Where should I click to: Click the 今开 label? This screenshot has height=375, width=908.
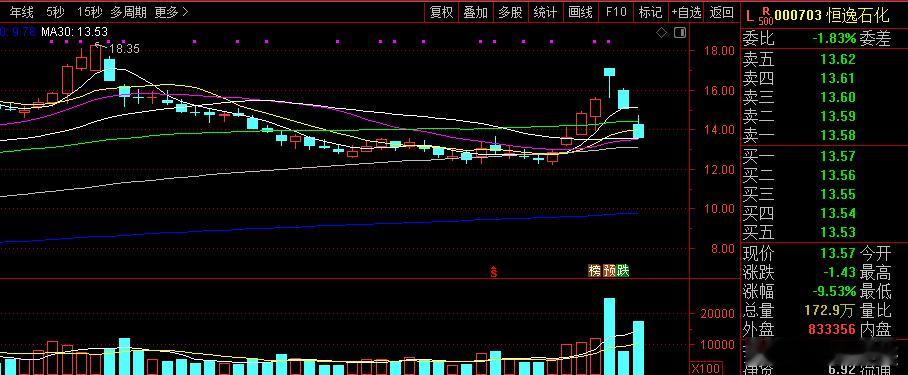click(x=875, y=252)
